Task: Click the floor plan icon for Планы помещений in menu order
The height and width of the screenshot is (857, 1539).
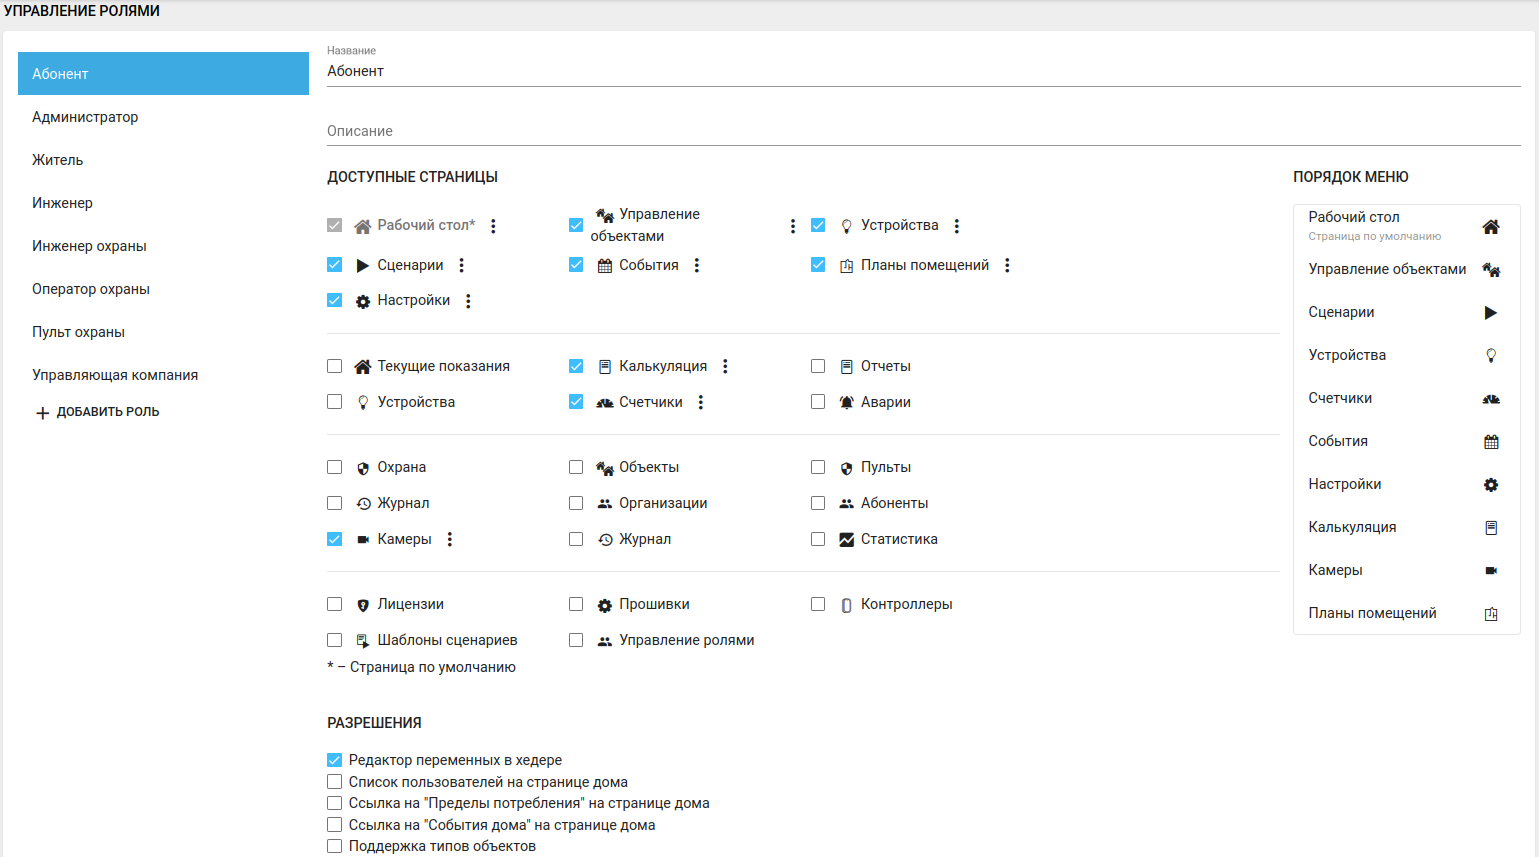Action: (x=1490, y=614)
